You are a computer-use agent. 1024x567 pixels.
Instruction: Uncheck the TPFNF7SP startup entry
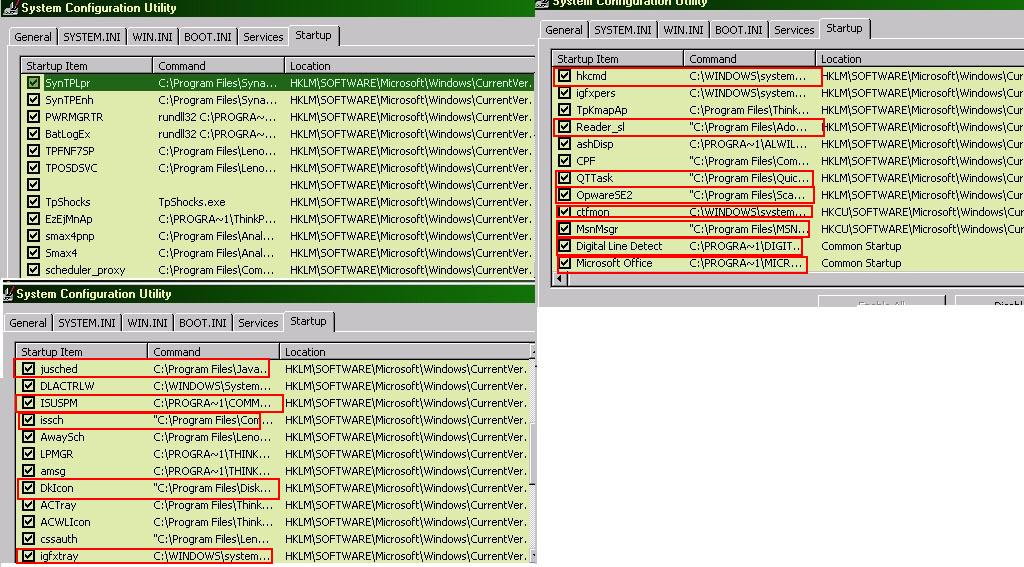(33, 151)
